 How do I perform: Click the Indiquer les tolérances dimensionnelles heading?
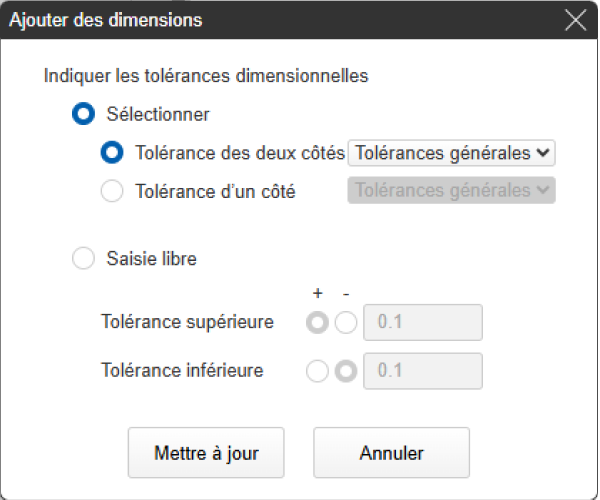(206, 75)
